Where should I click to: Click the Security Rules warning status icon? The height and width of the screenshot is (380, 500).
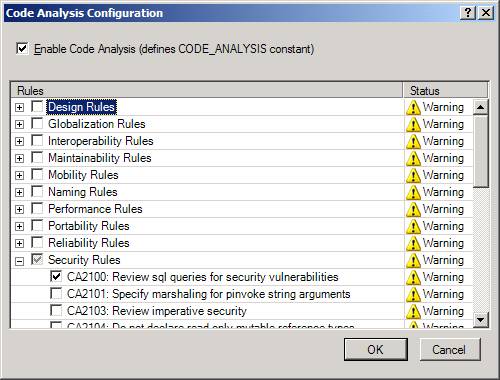point(413,261)
